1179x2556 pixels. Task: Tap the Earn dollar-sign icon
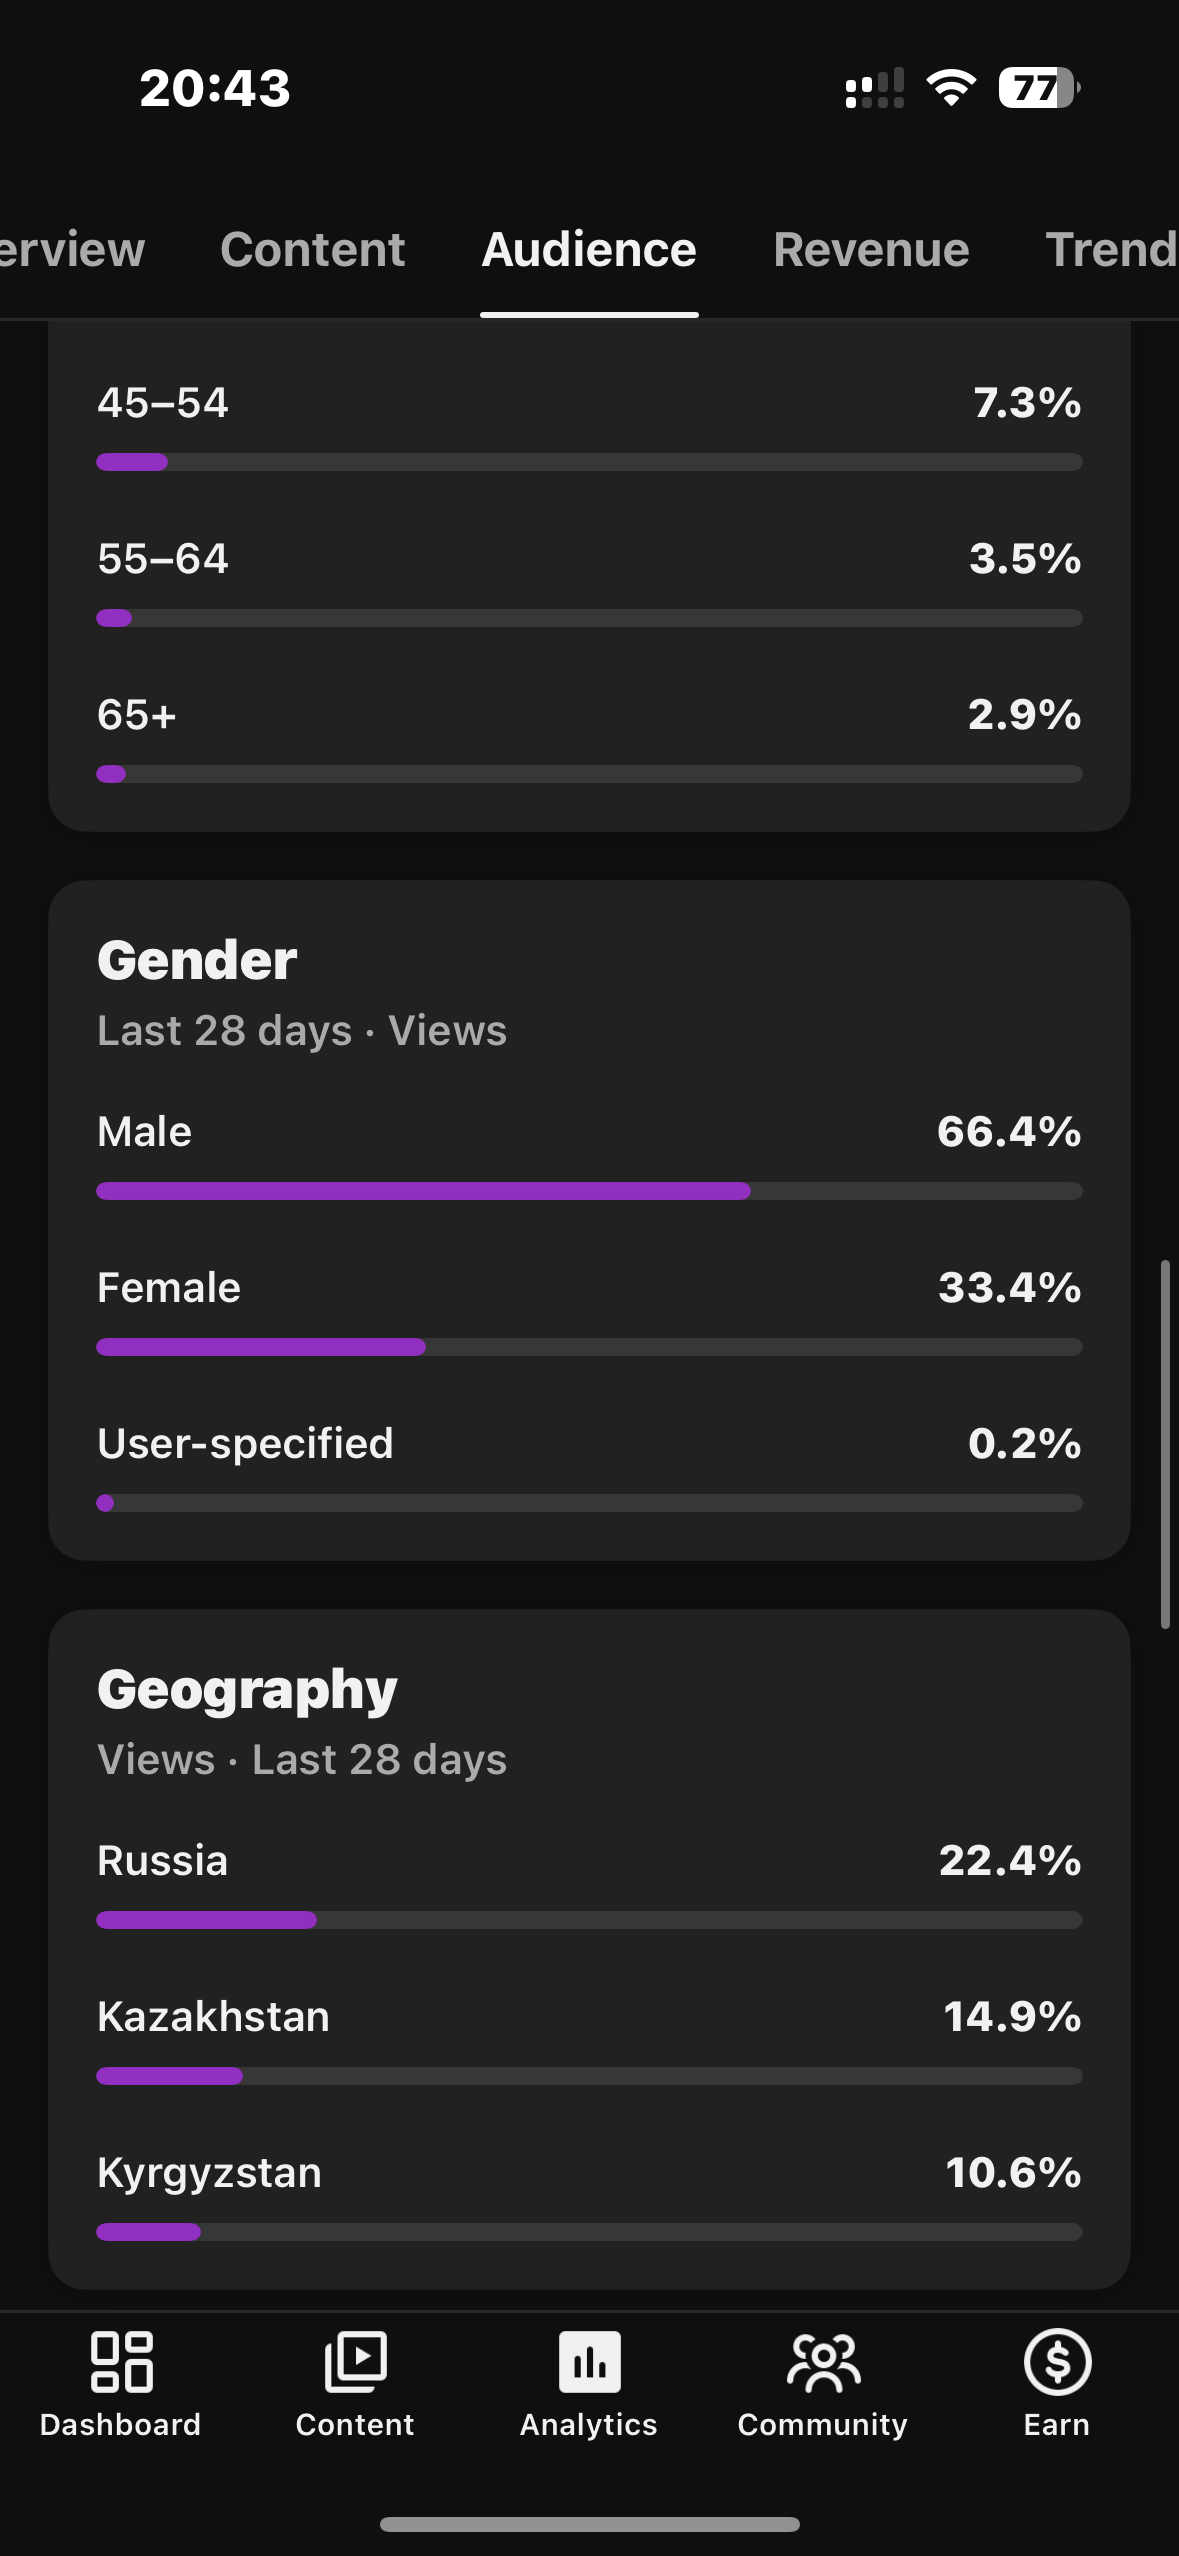click(1057, 2362)
